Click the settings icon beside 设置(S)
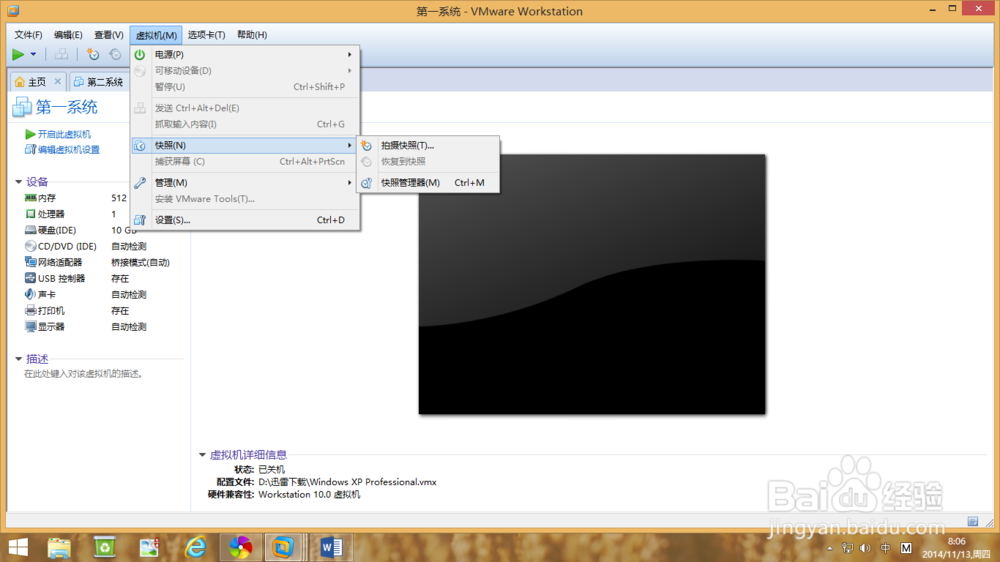The height and width of the screenshot is (562, 1000). 140,220
